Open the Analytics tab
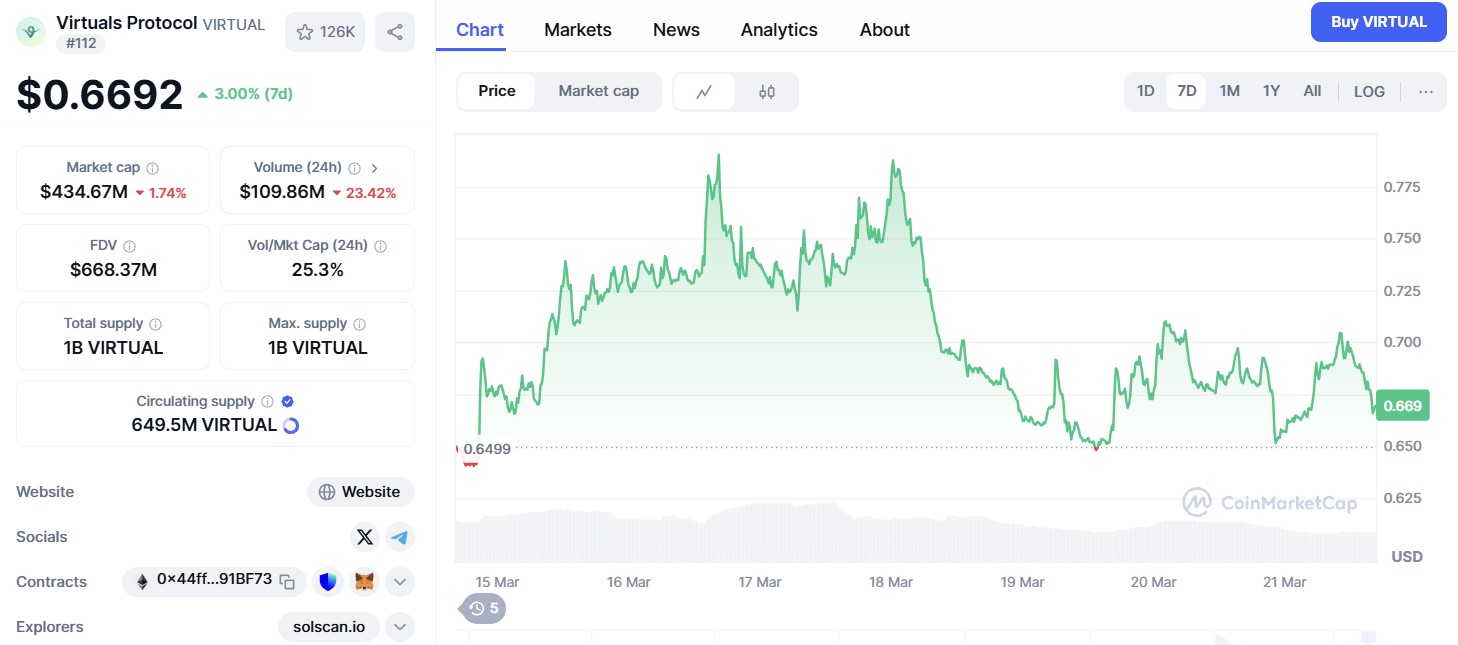The image size is (1458, 645). coord(779,30)
